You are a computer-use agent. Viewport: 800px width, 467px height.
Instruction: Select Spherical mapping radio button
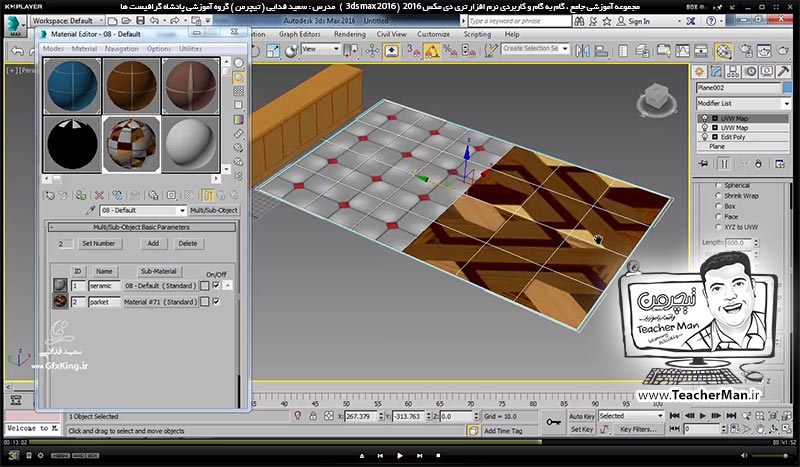pos(718,185)
